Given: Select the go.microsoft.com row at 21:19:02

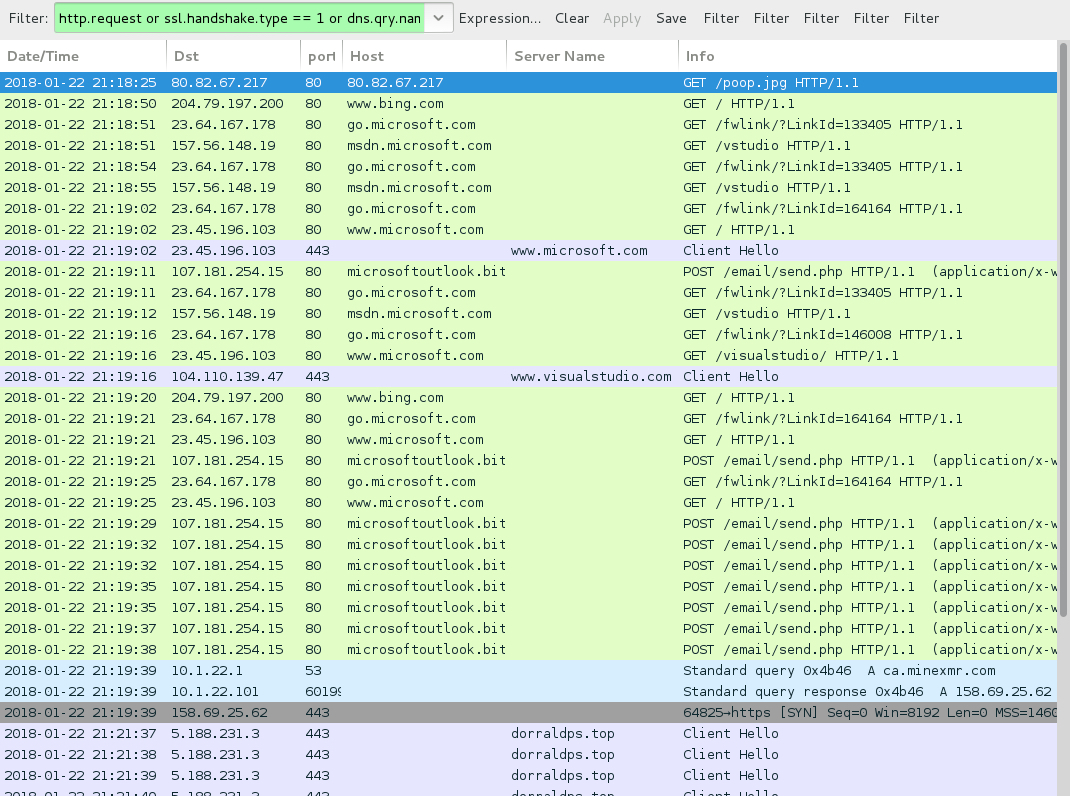Looking at the screenshot, I should click(528, 209).
